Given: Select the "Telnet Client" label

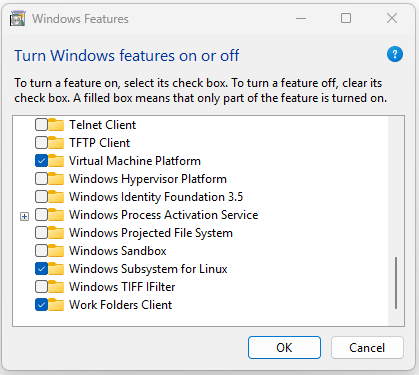Looking at the screenshot, I should pyautogui.click(x=103, y=125).
